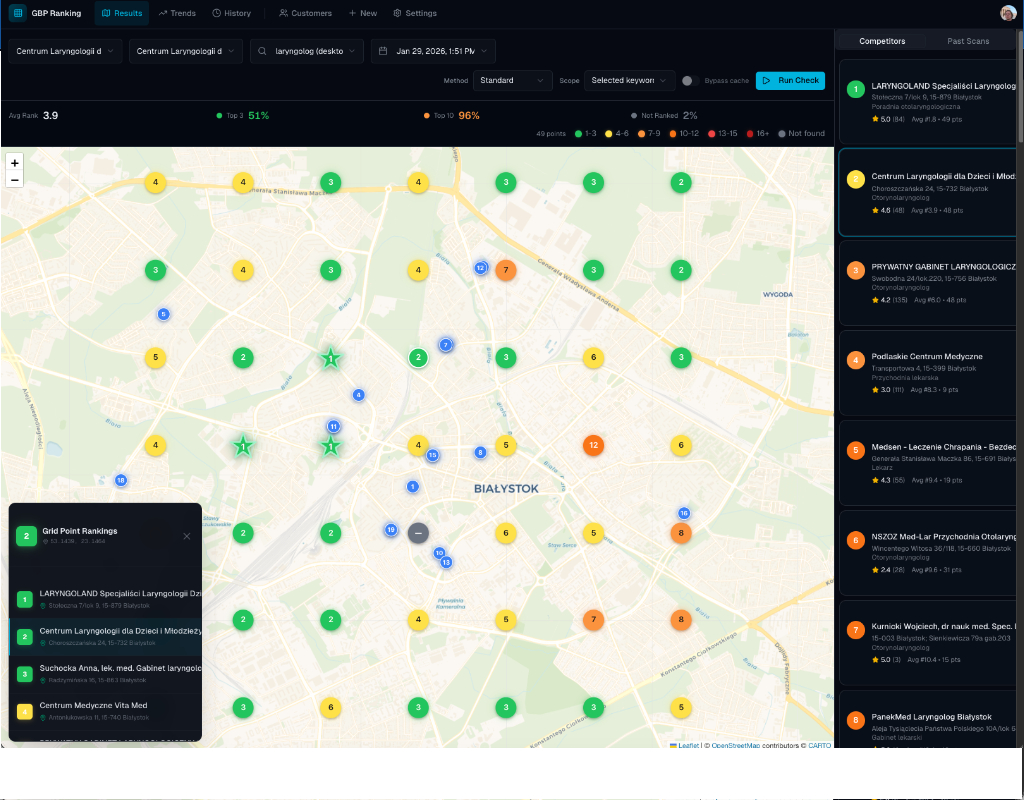Click the blue competitor marker numbered 8
This screenshot has width=1024, height=800.
(480, 453)
